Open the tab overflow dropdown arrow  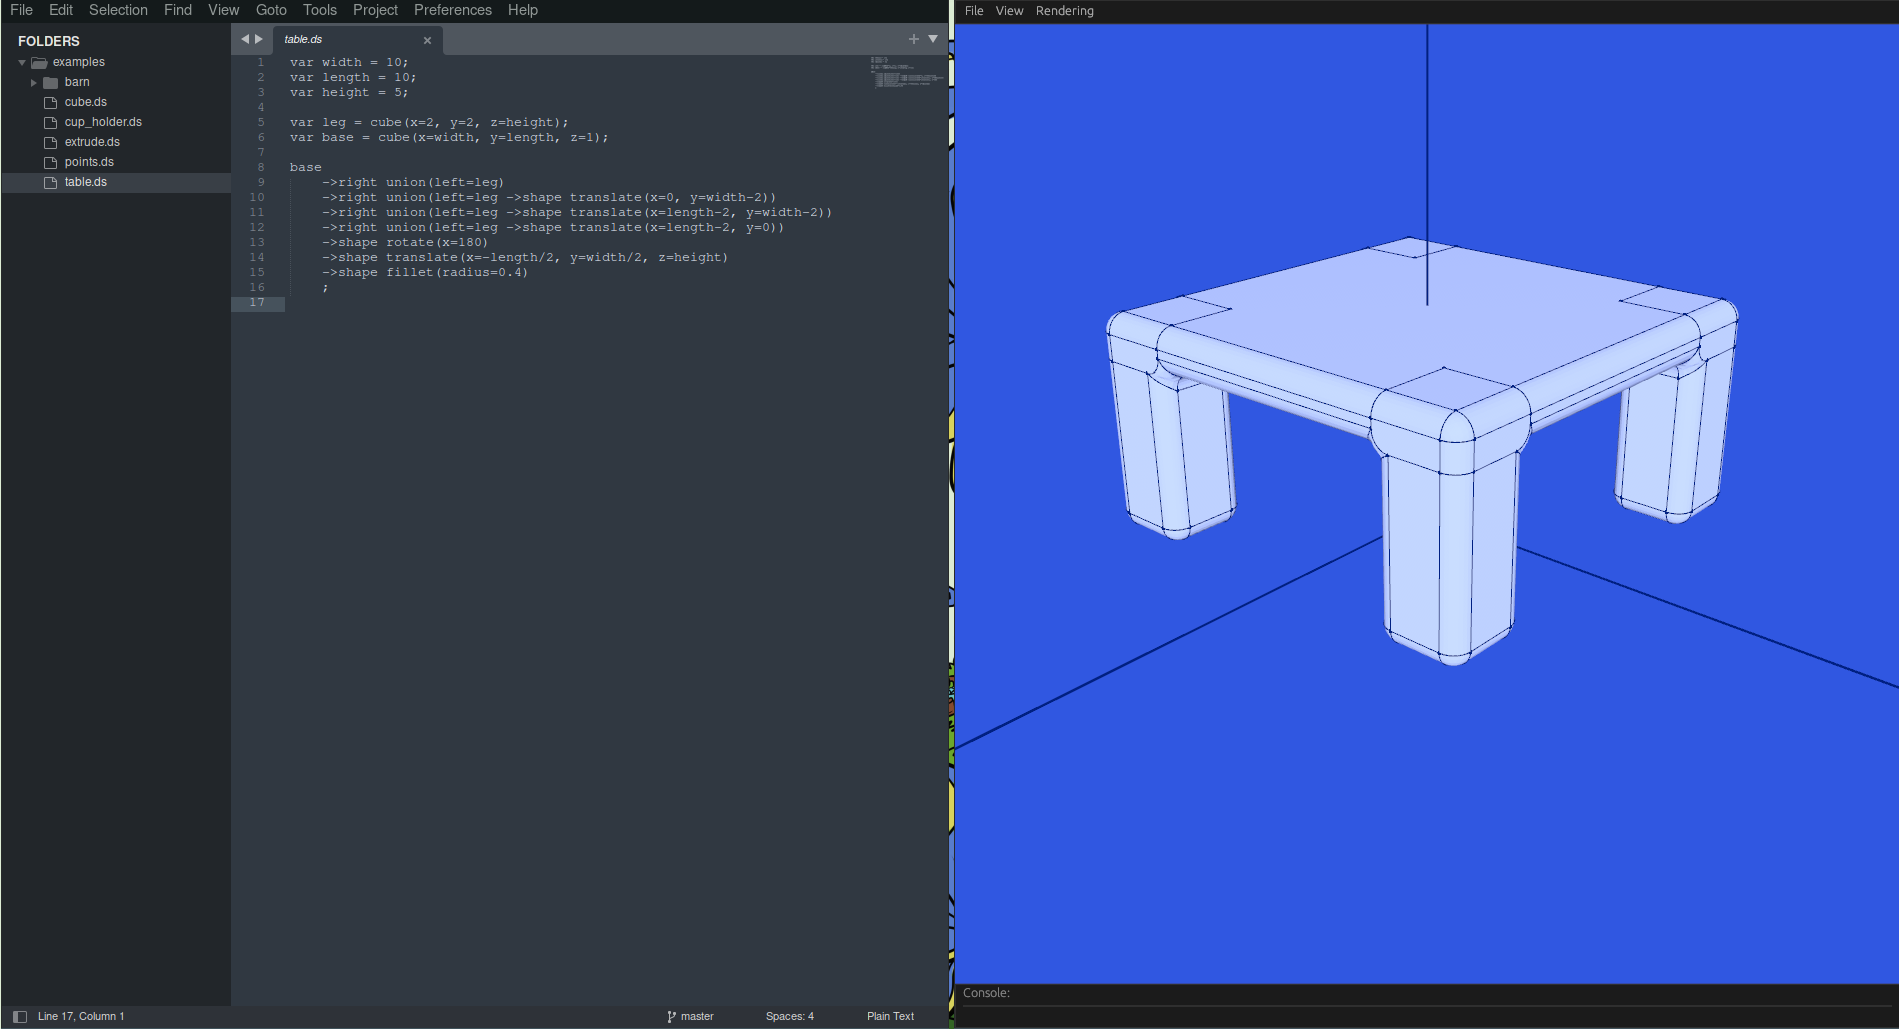point(933,38)
